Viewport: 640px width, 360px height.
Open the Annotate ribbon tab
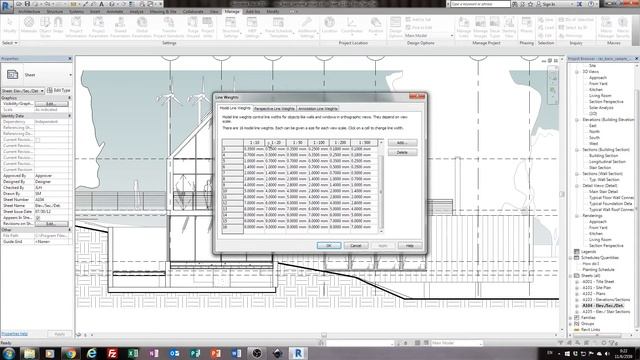pyautogui.click(x=115, y=11)
